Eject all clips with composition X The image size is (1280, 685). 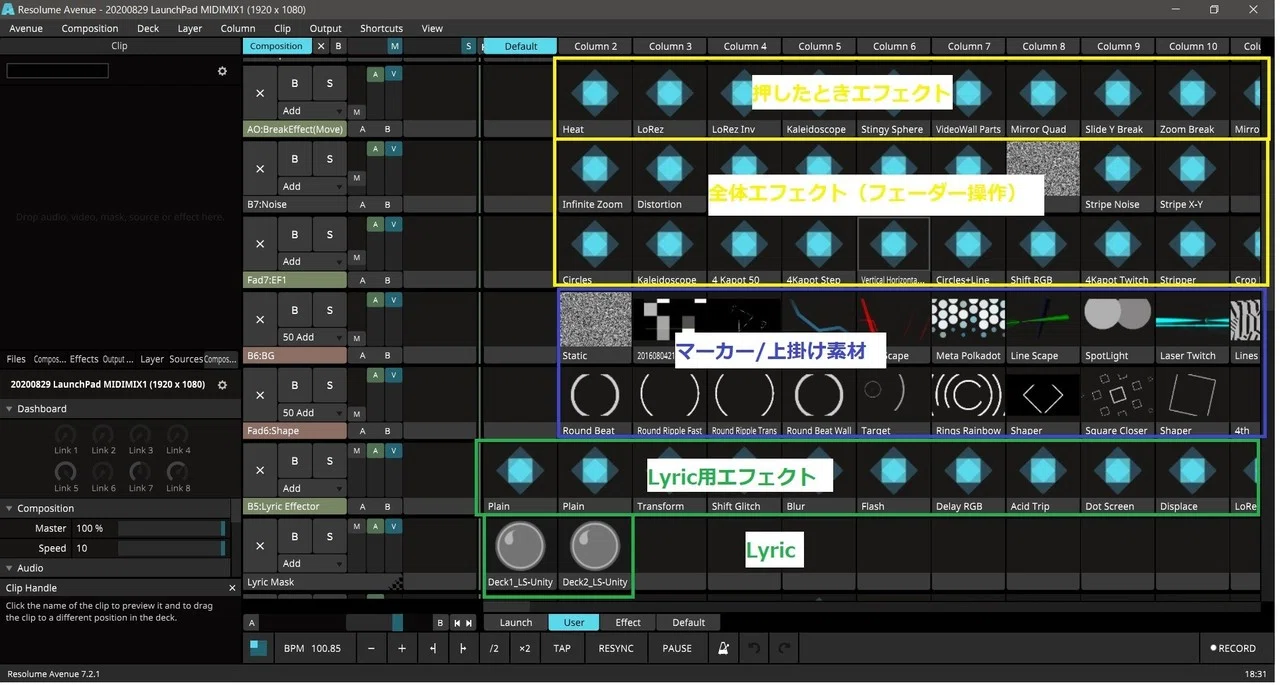tap(321, 46)
